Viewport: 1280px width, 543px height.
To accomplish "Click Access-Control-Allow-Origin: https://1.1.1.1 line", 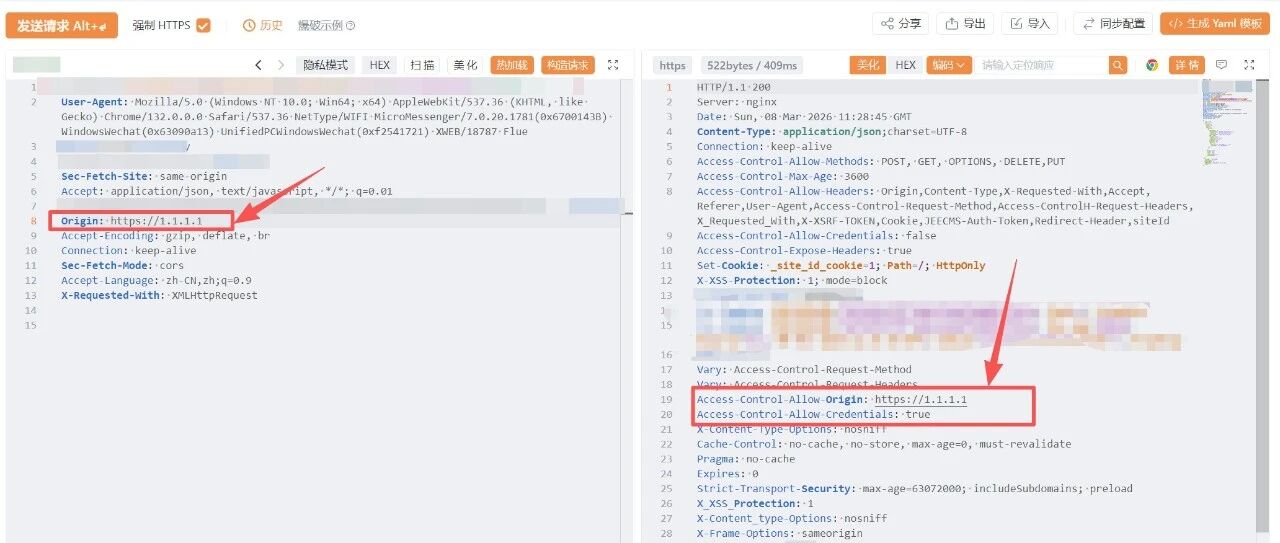I will [x=831, y=400].
